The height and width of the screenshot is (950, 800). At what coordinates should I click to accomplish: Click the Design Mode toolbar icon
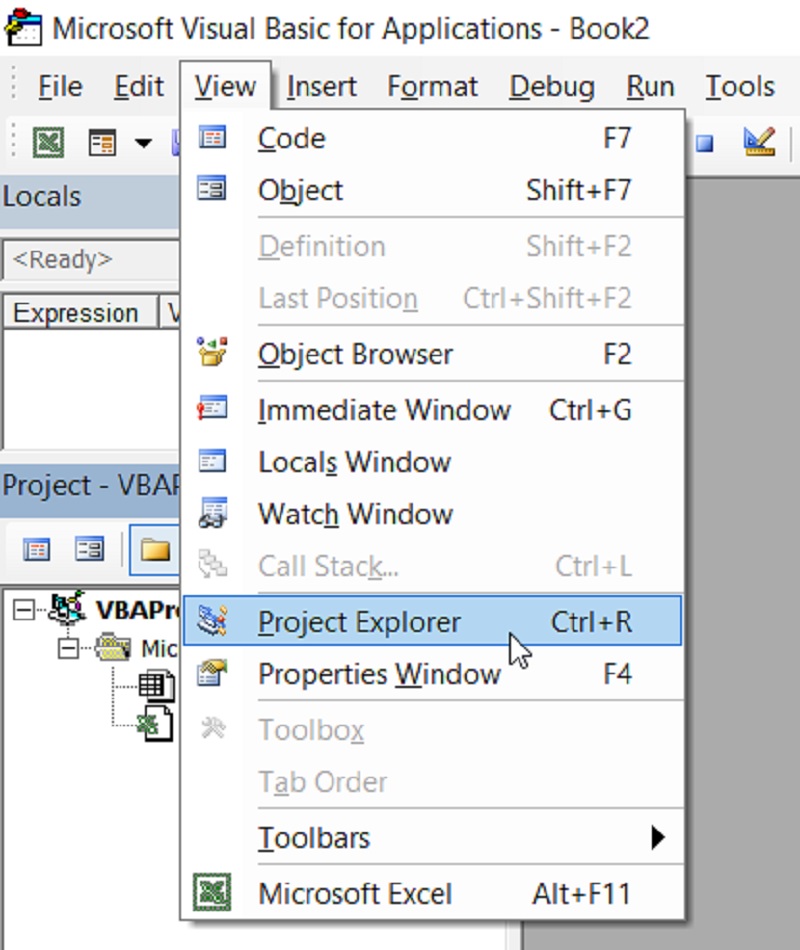pos(760,142)
